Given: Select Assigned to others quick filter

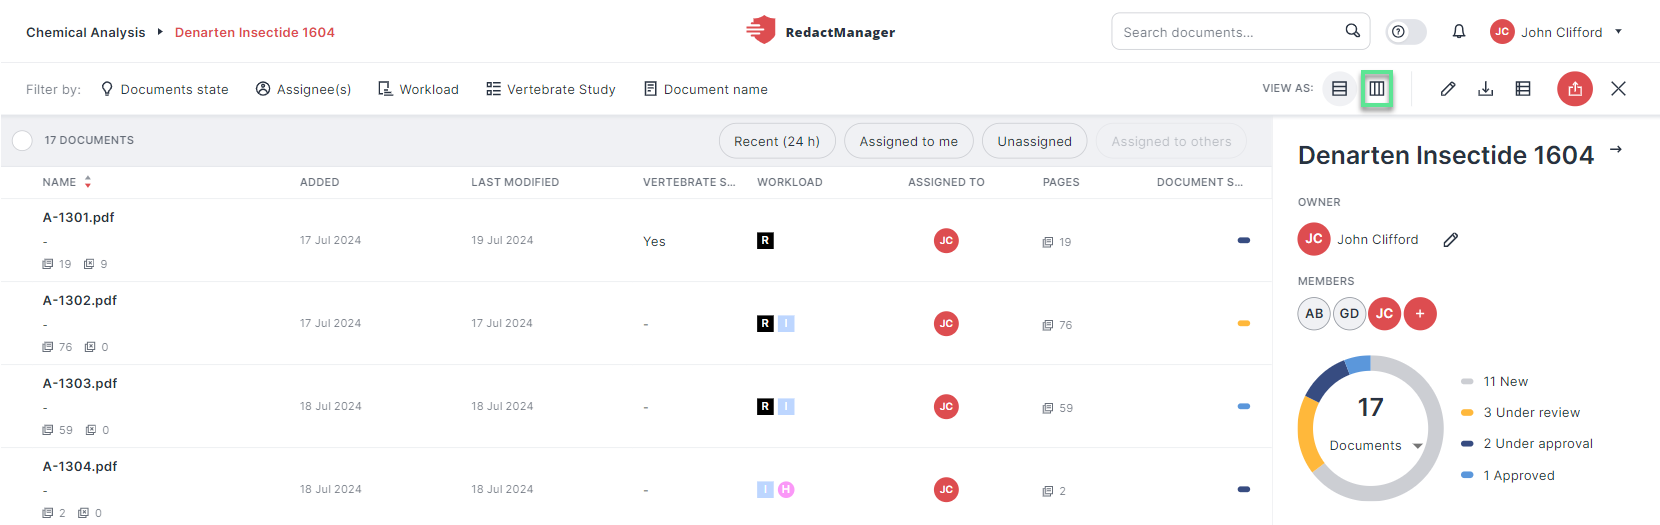Looking at the screenshot, I should pyautogui.click(x=1171, y=141).
